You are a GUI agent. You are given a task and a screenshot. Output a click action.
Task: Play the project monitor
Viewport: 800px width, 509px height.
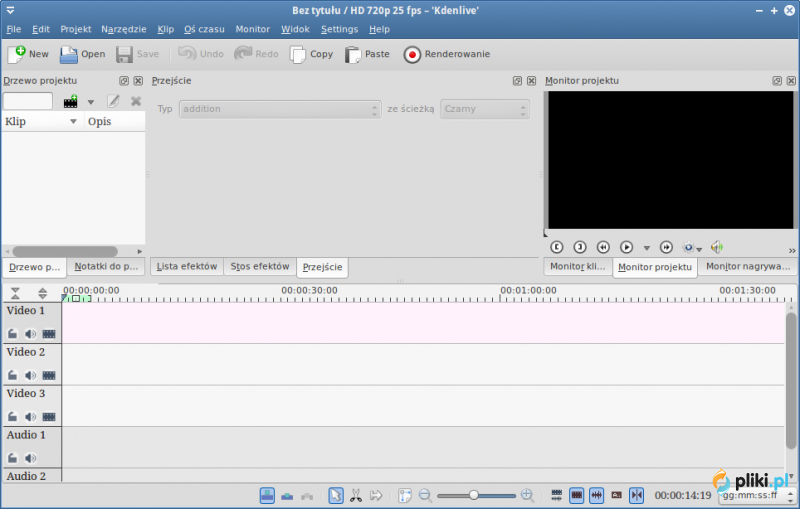(x=626, y=247)
